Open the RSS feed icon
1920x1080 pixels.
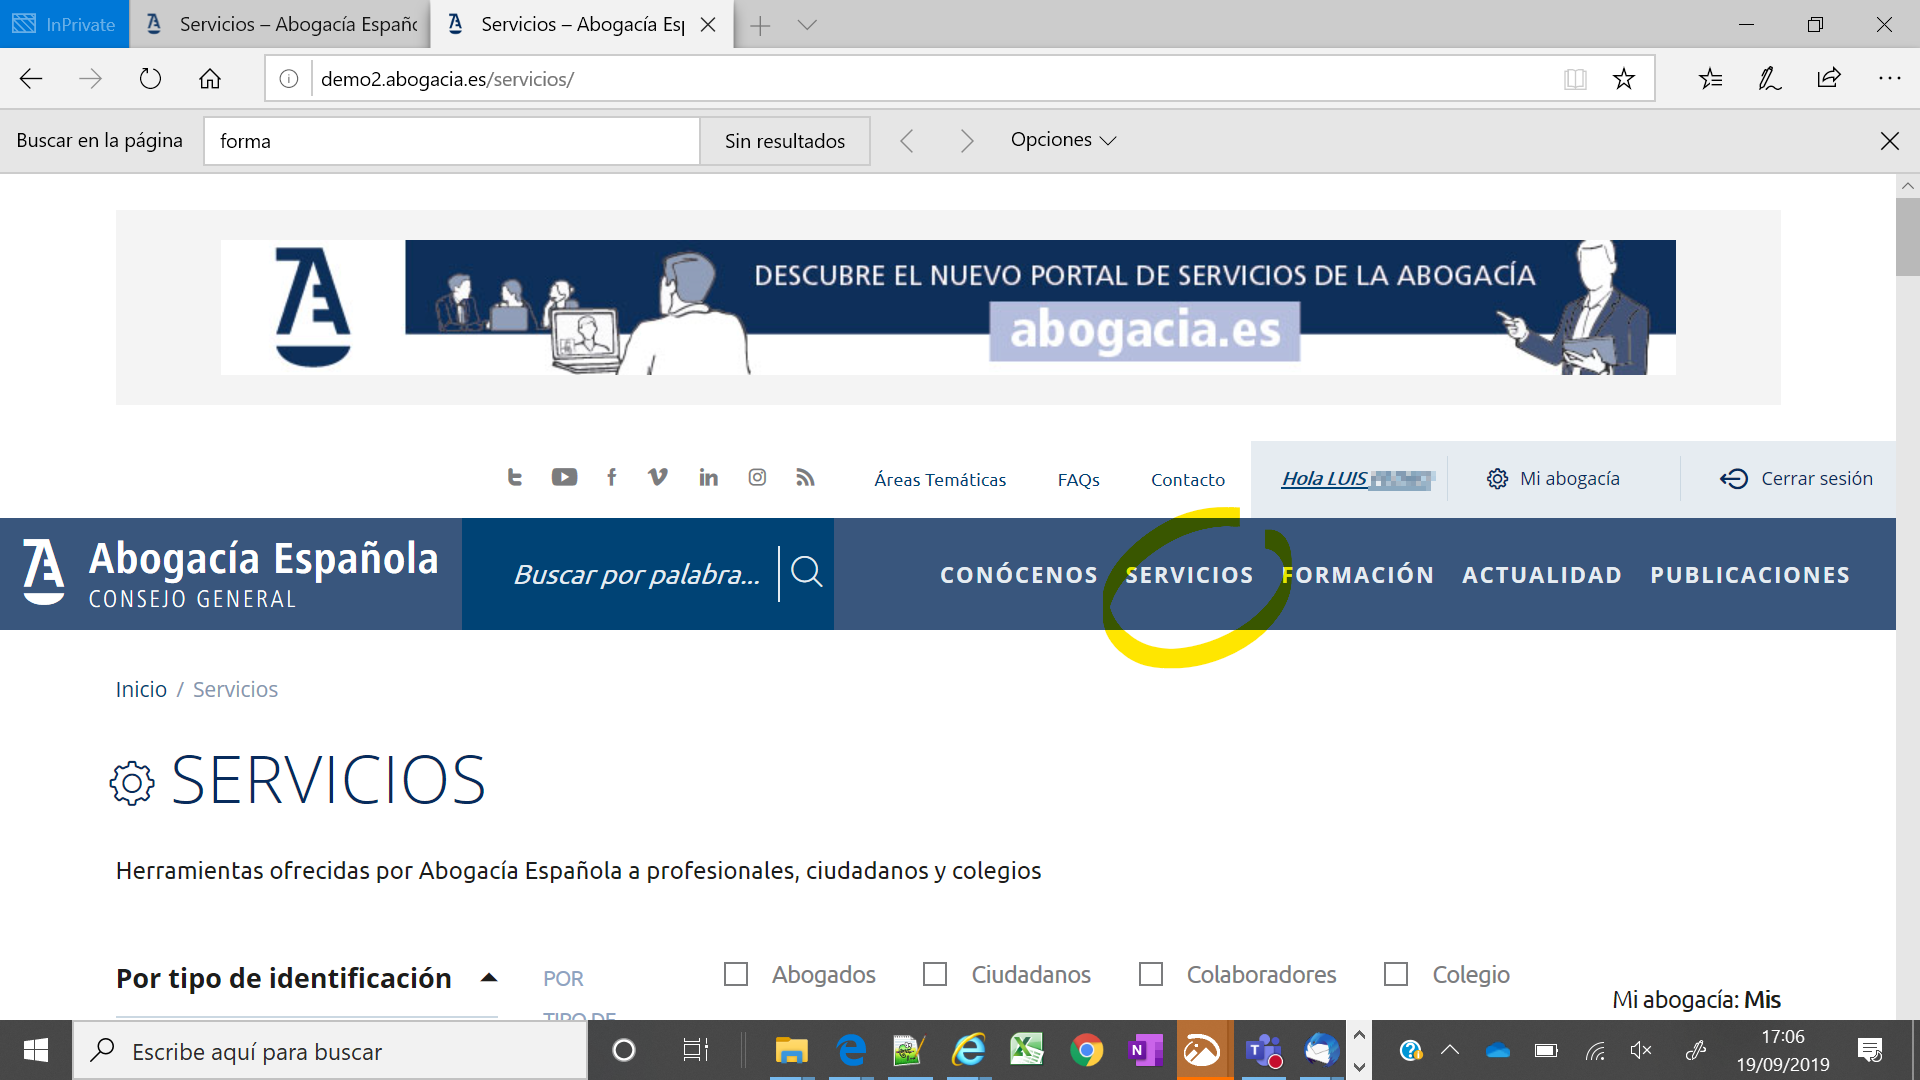coord(805,477)
